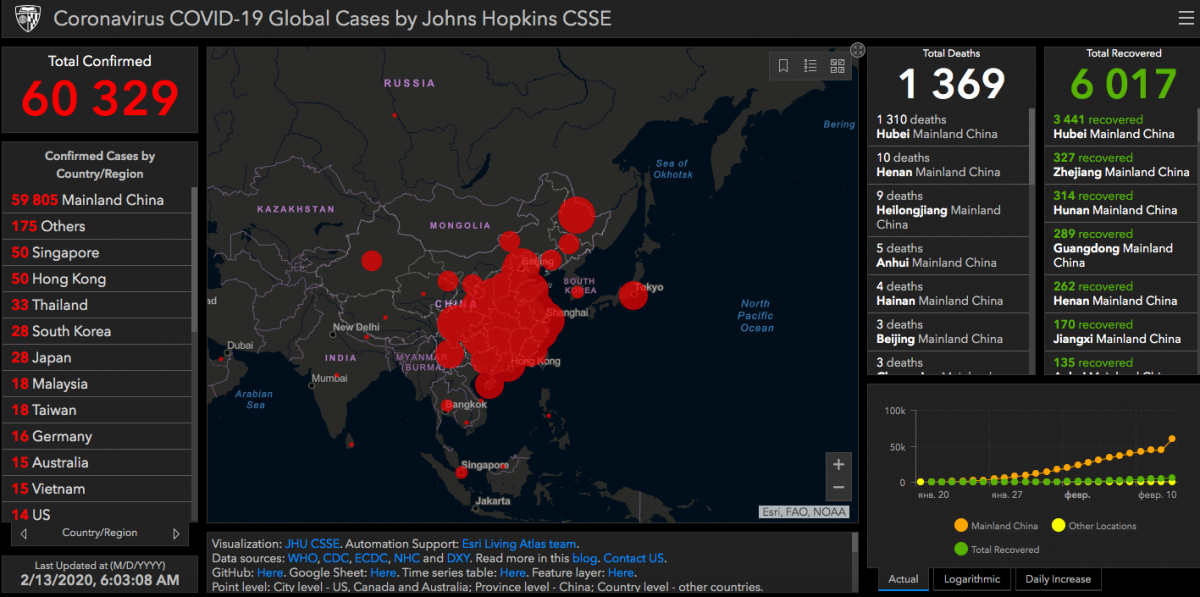Viewport: 1200px width, 597px height.
Task: Select '18 Malaysia' row
Action: (x=98, y=384)
